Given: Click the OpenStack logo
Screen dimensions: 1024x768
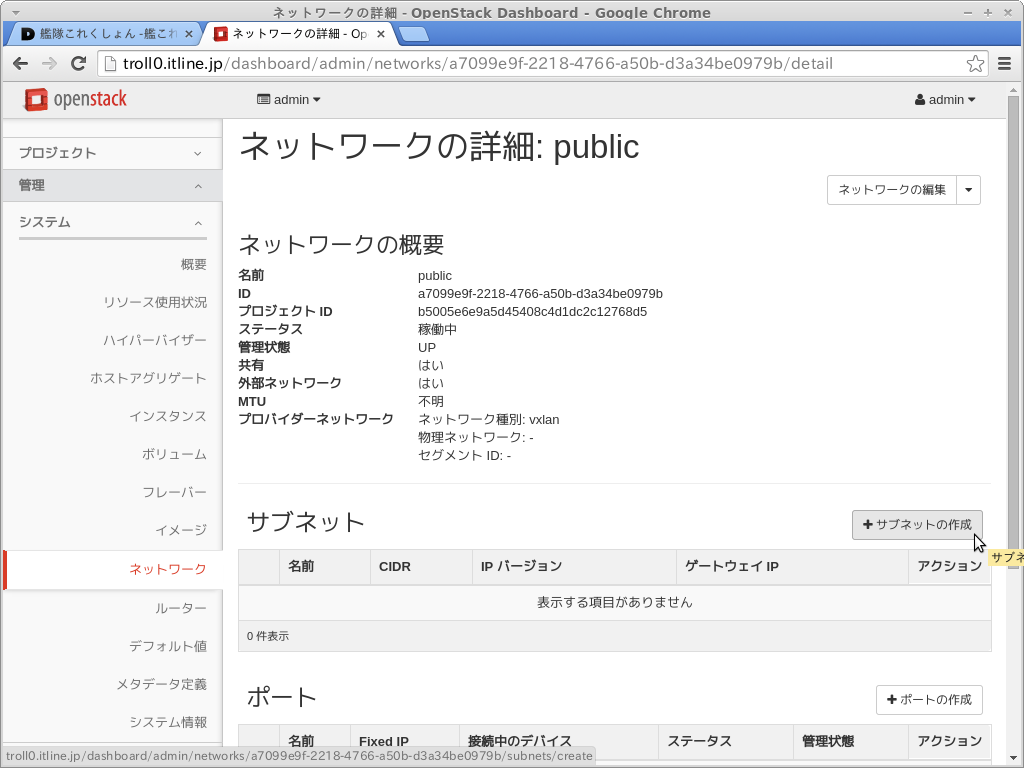Looking at the screenshot, I should pyautogui.click(x=76, y=100).
